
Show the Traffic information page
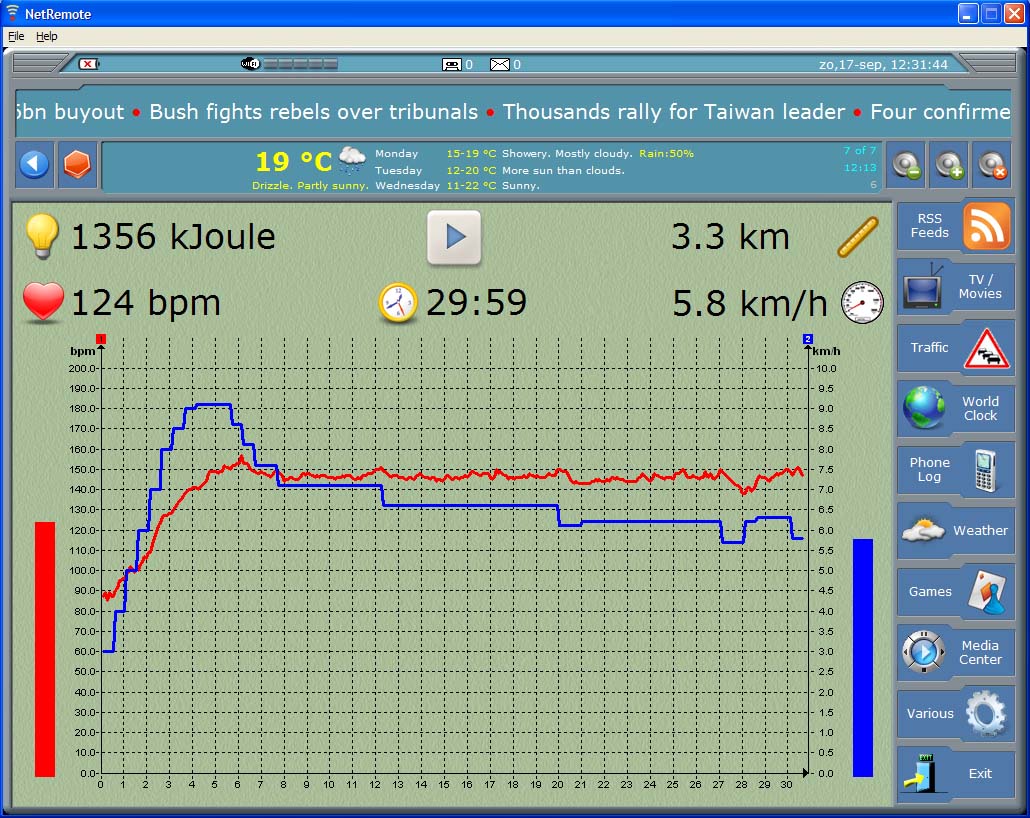[x=955, y=348]
